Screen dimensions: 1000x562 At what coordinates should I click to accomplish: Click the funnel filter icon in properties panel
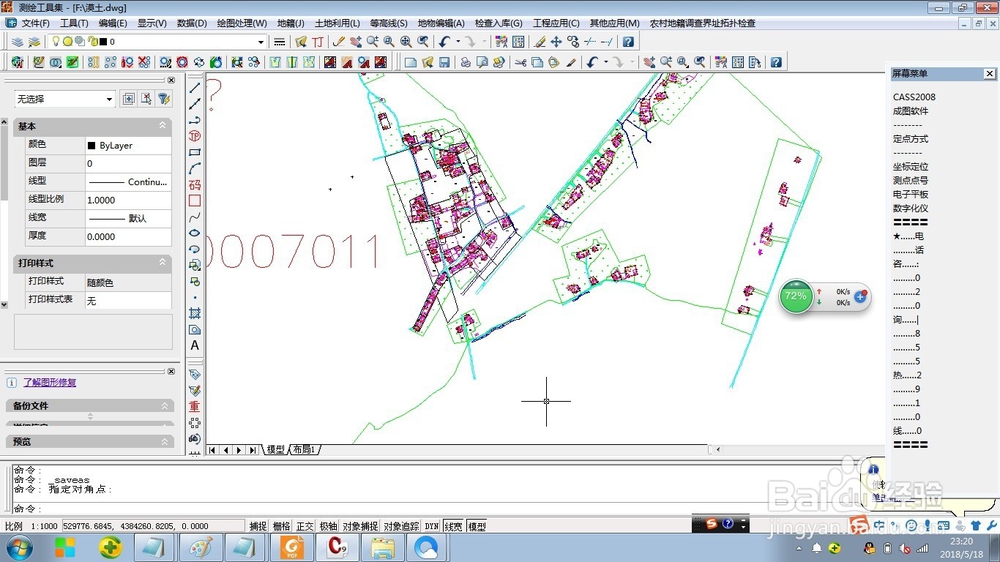164,99
